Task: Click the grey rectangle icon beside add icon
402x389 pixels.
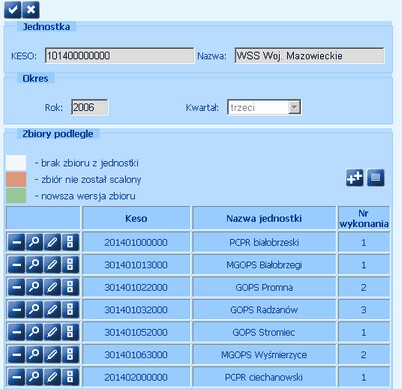Action: pos(376,178)
